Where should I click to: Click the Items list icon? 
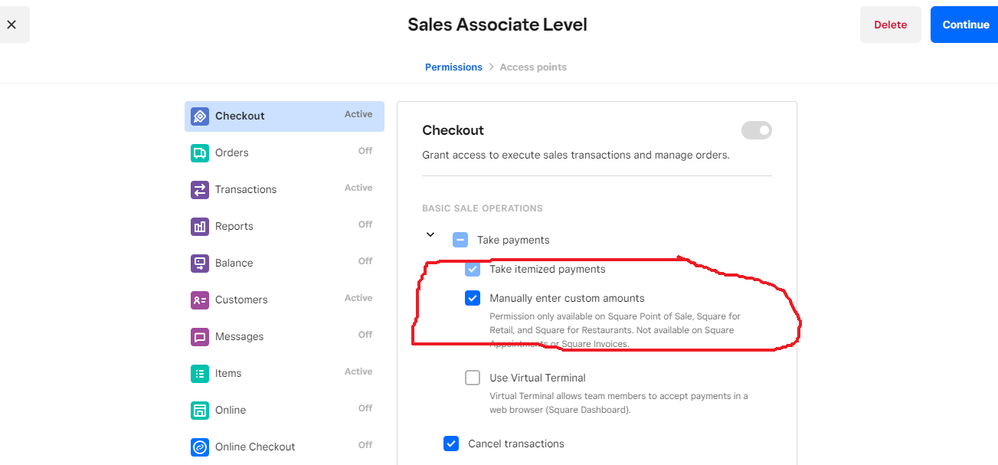(x=199, y=373)
